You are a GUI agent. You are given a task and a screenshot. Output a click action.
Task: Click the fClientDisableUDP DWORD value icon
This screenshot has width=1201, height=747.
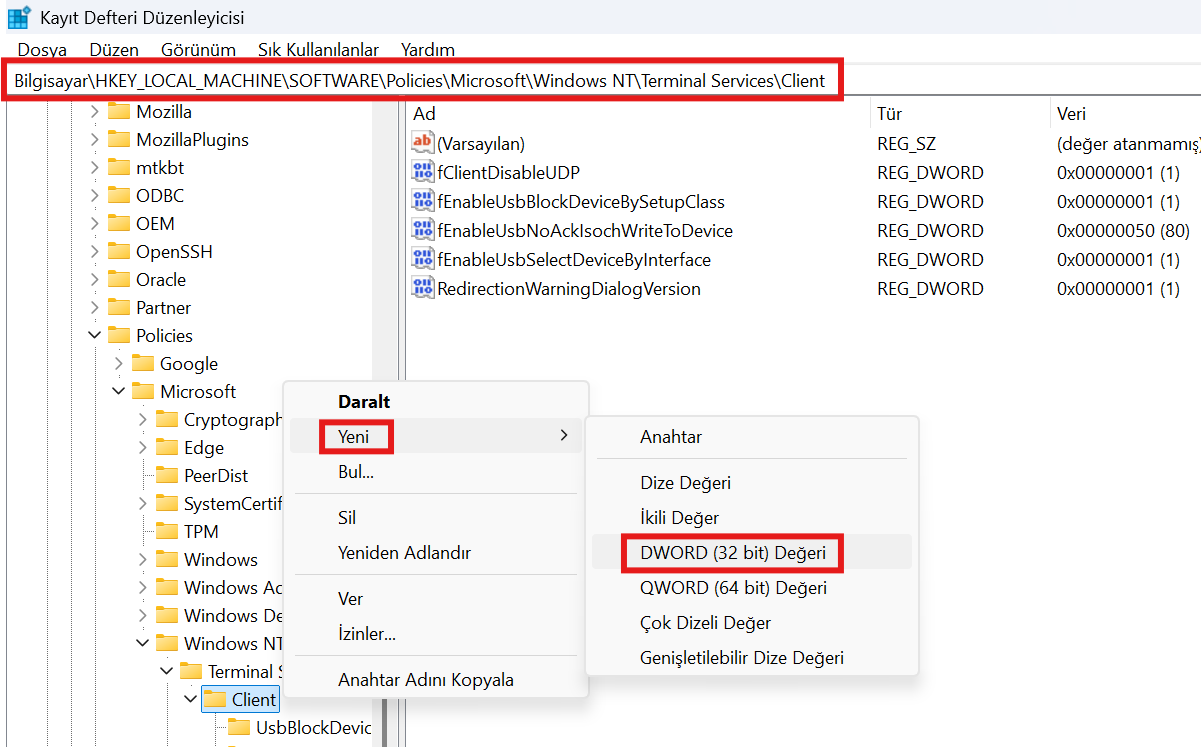click(x=423, y=173)
